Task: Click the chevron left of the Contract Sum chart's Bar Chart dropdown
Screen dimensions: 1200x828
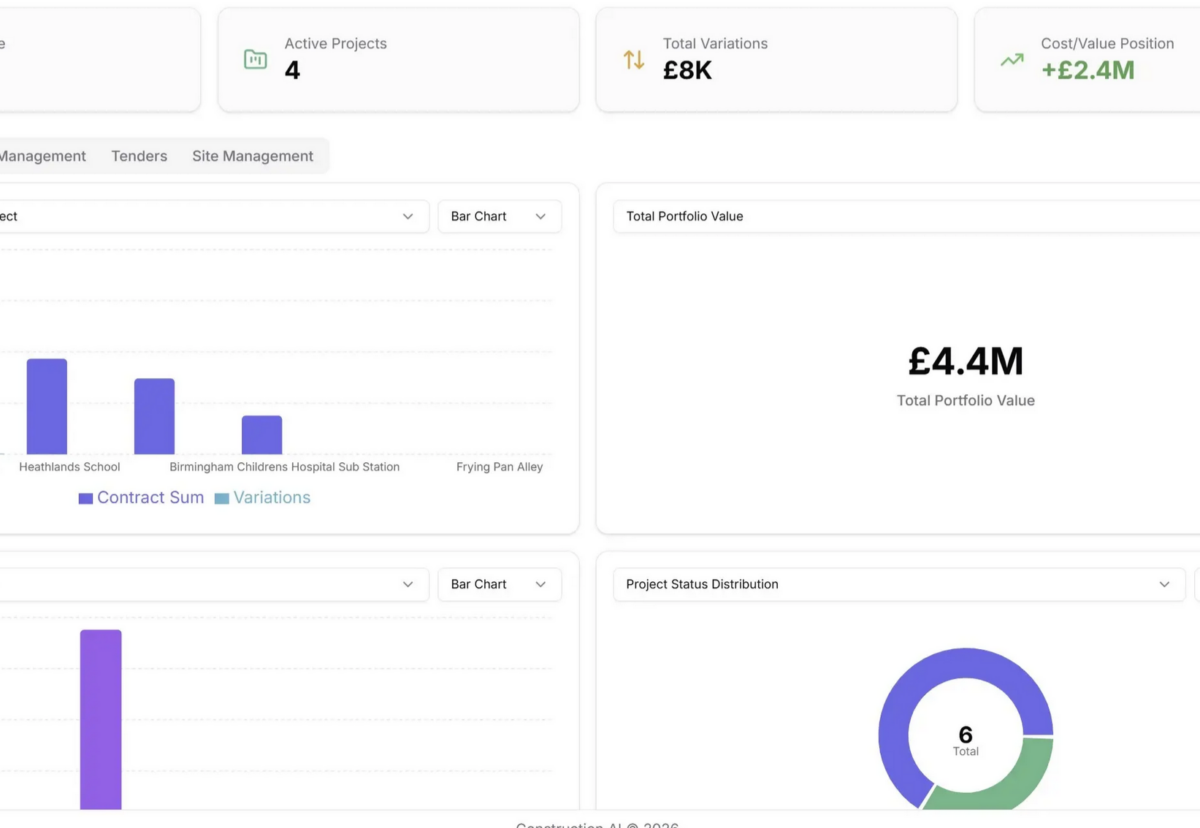Action: pyautogui.click(x=408, y=217)
